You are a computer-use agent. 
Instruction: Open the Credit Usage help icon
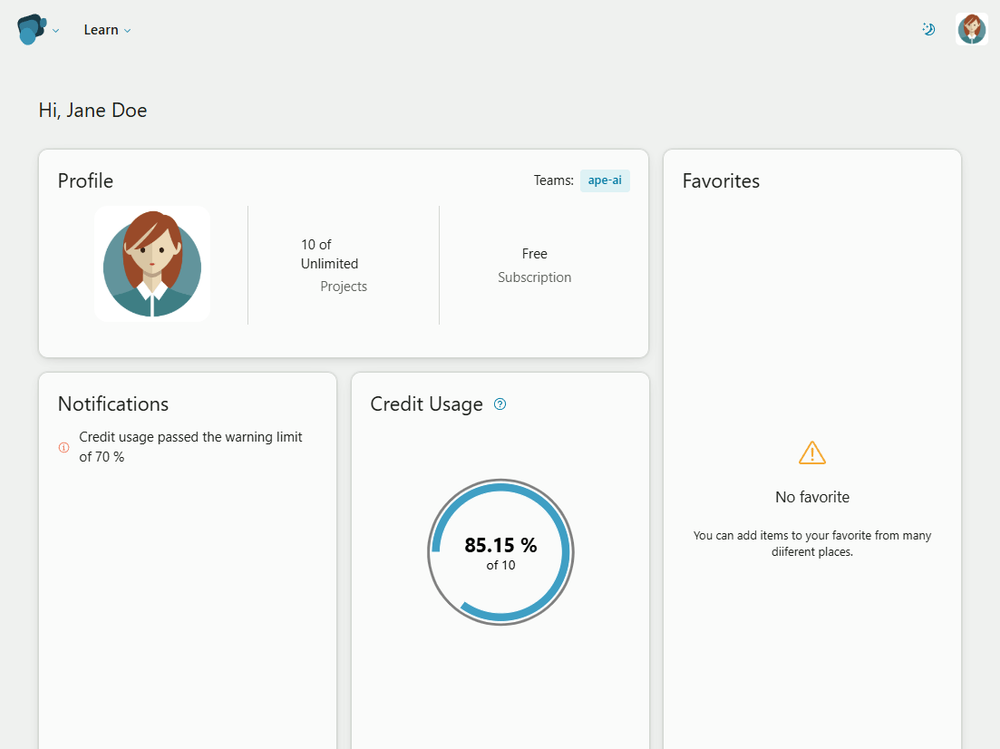500,404
